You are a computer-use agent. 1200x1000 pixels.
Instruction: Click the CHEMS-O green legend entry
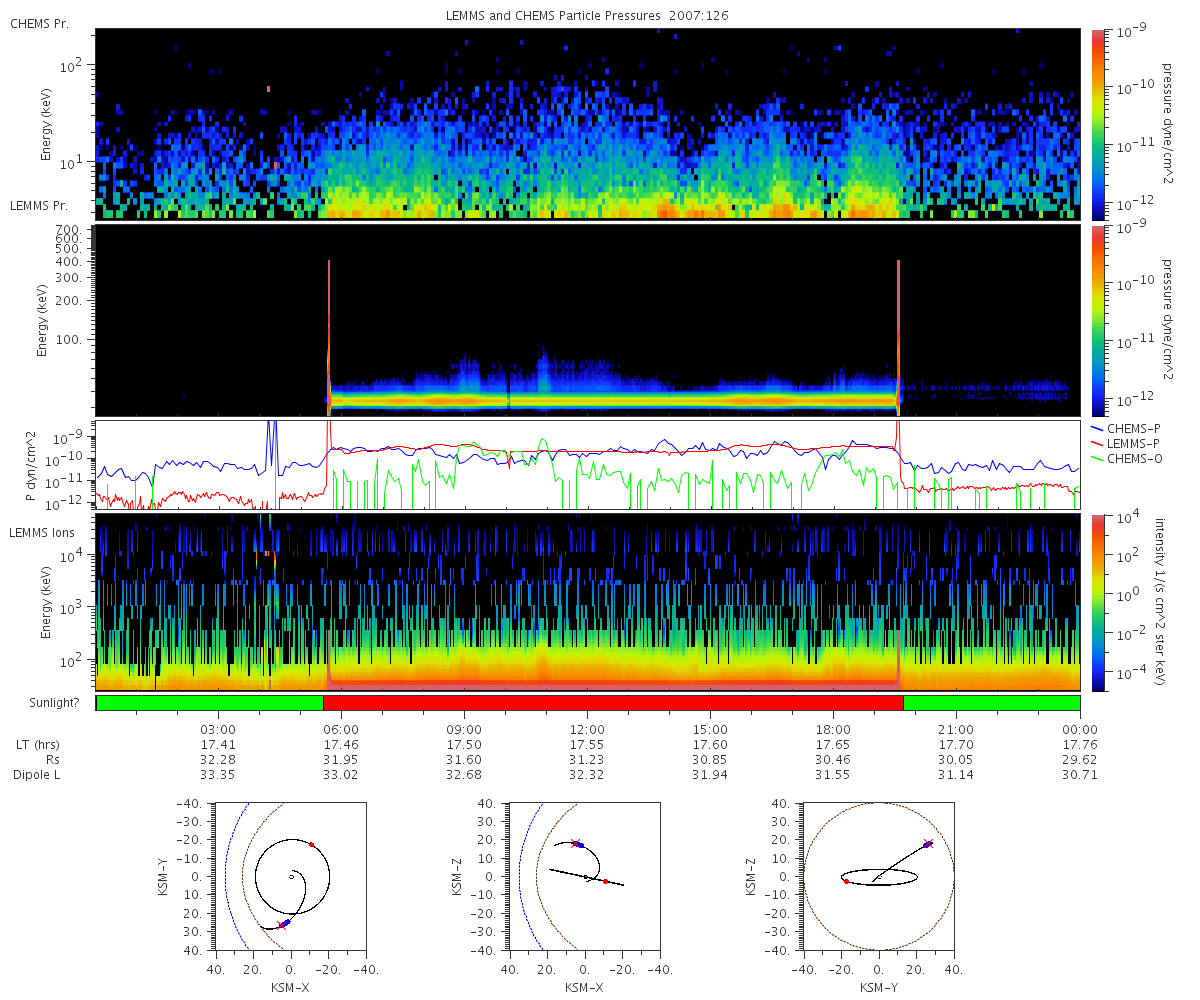coord(1127,458)
